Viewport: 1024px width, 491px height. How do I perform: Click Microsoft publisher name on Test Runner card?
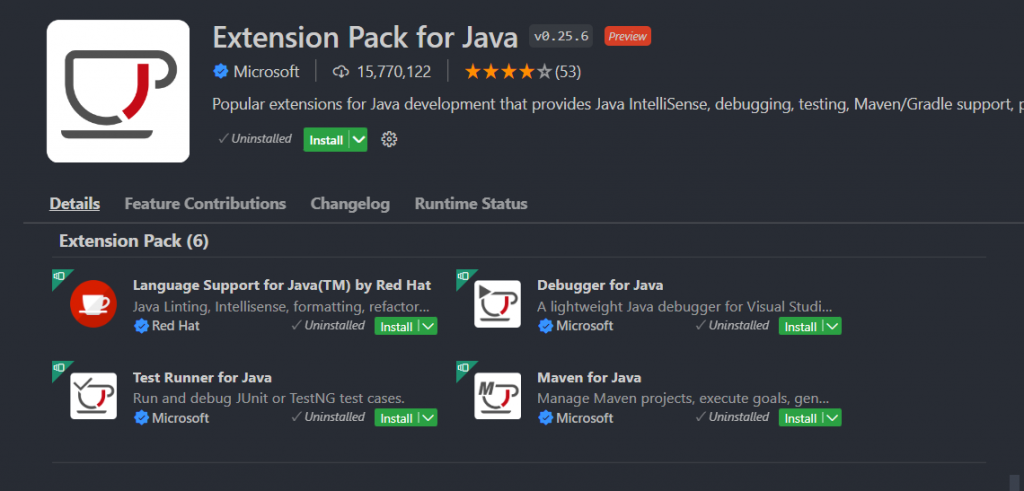[x=180, y=418]
